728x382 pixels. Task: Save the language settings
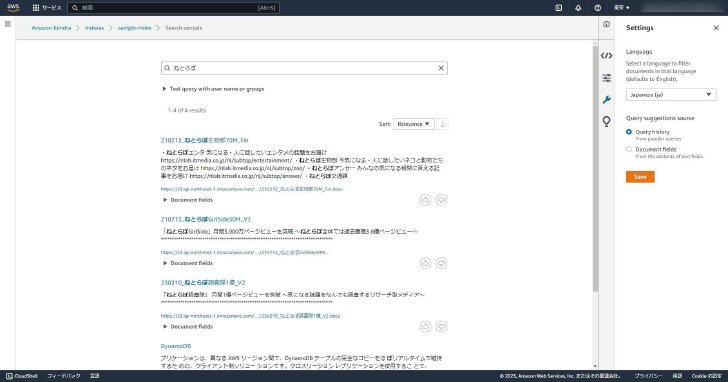pos(640,177)
